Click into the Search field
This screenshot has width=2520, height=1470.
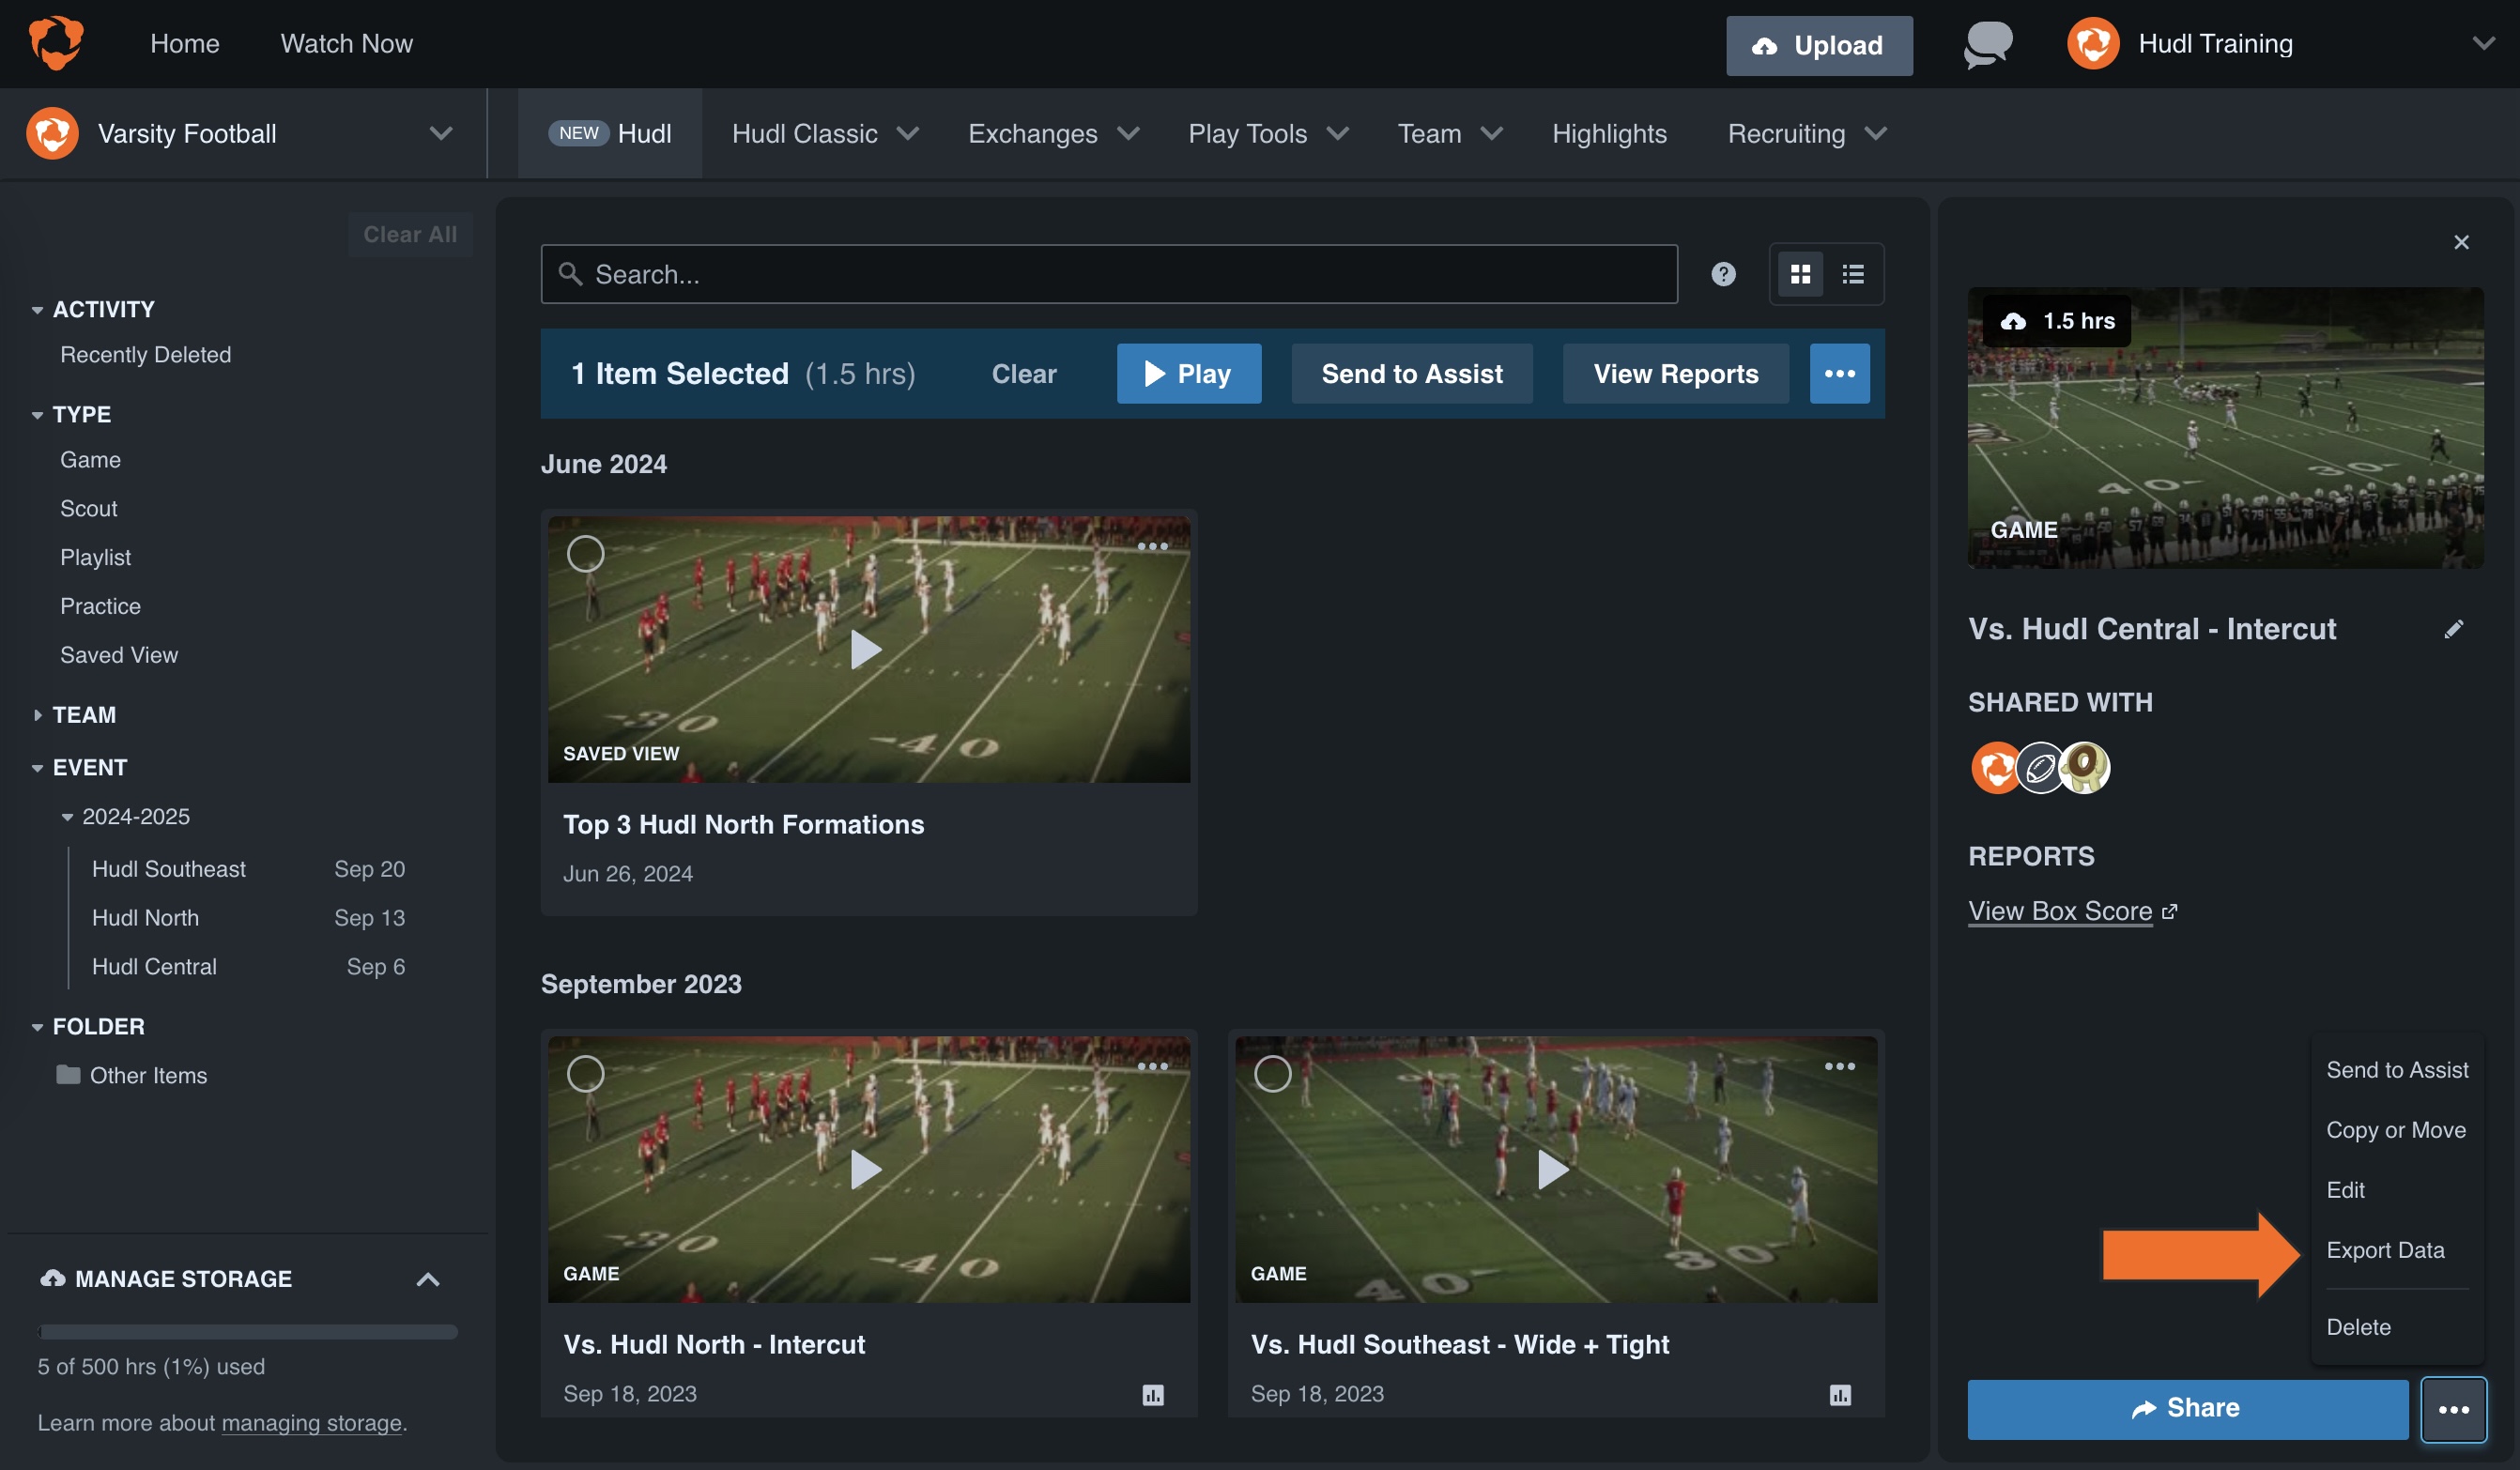pos(1109,274)
